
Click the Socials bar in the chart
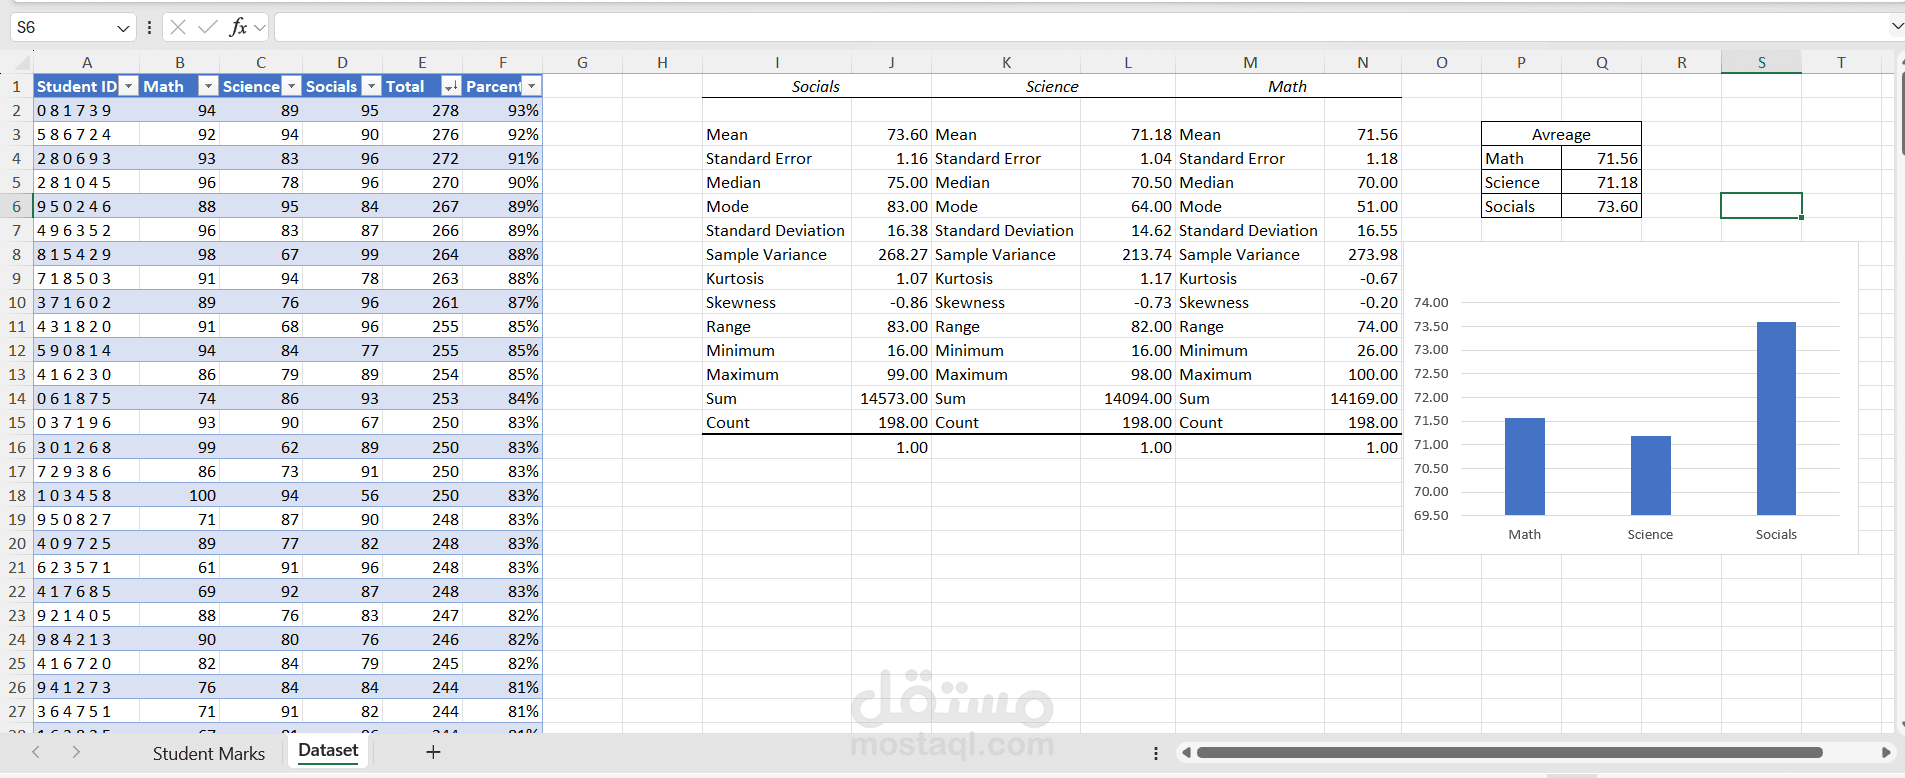click(1776, 418)
